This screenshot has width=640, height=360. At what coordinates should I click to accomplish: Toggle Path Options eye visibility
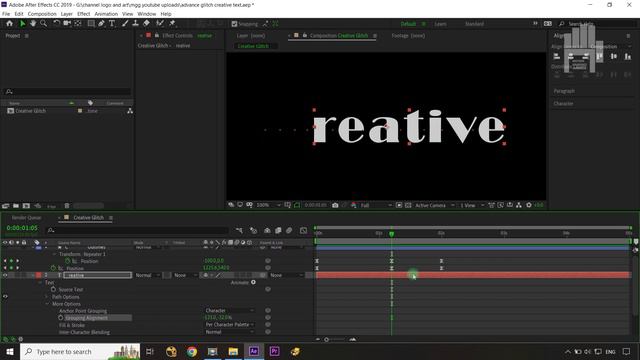click(5, 297)
